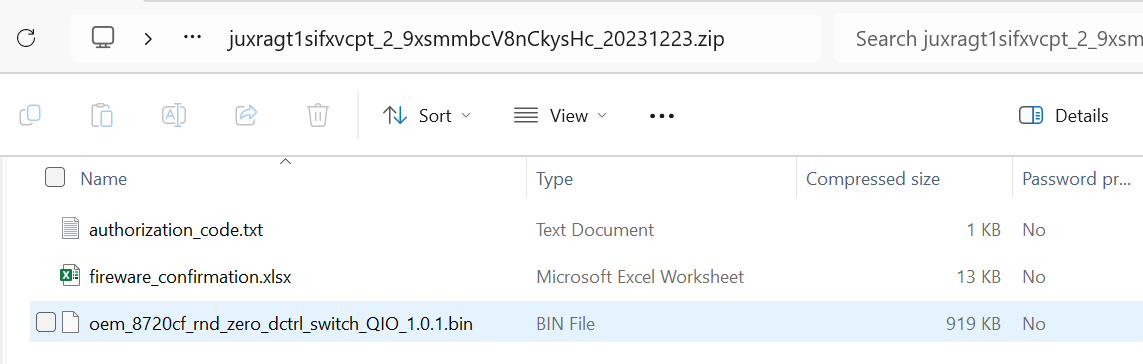Sort by the Type column header

pos(661,179)
